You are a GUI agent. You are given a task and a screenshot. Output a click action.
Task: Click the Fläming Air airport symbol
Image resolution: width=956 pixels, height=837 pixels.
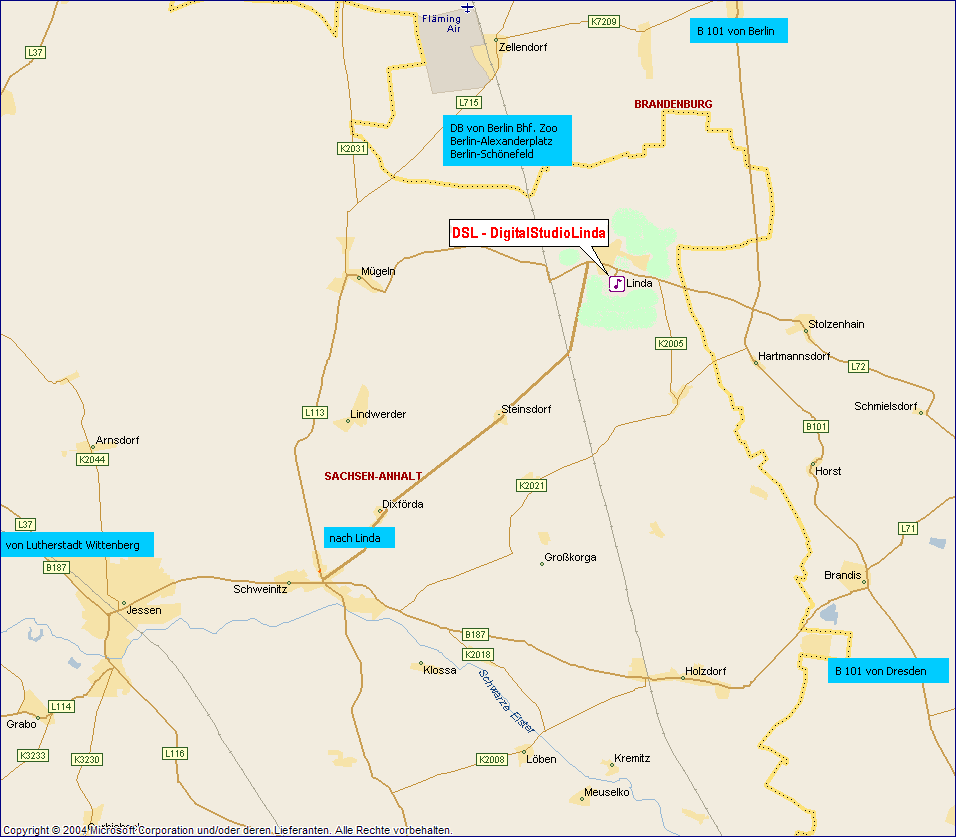(467, 7)
